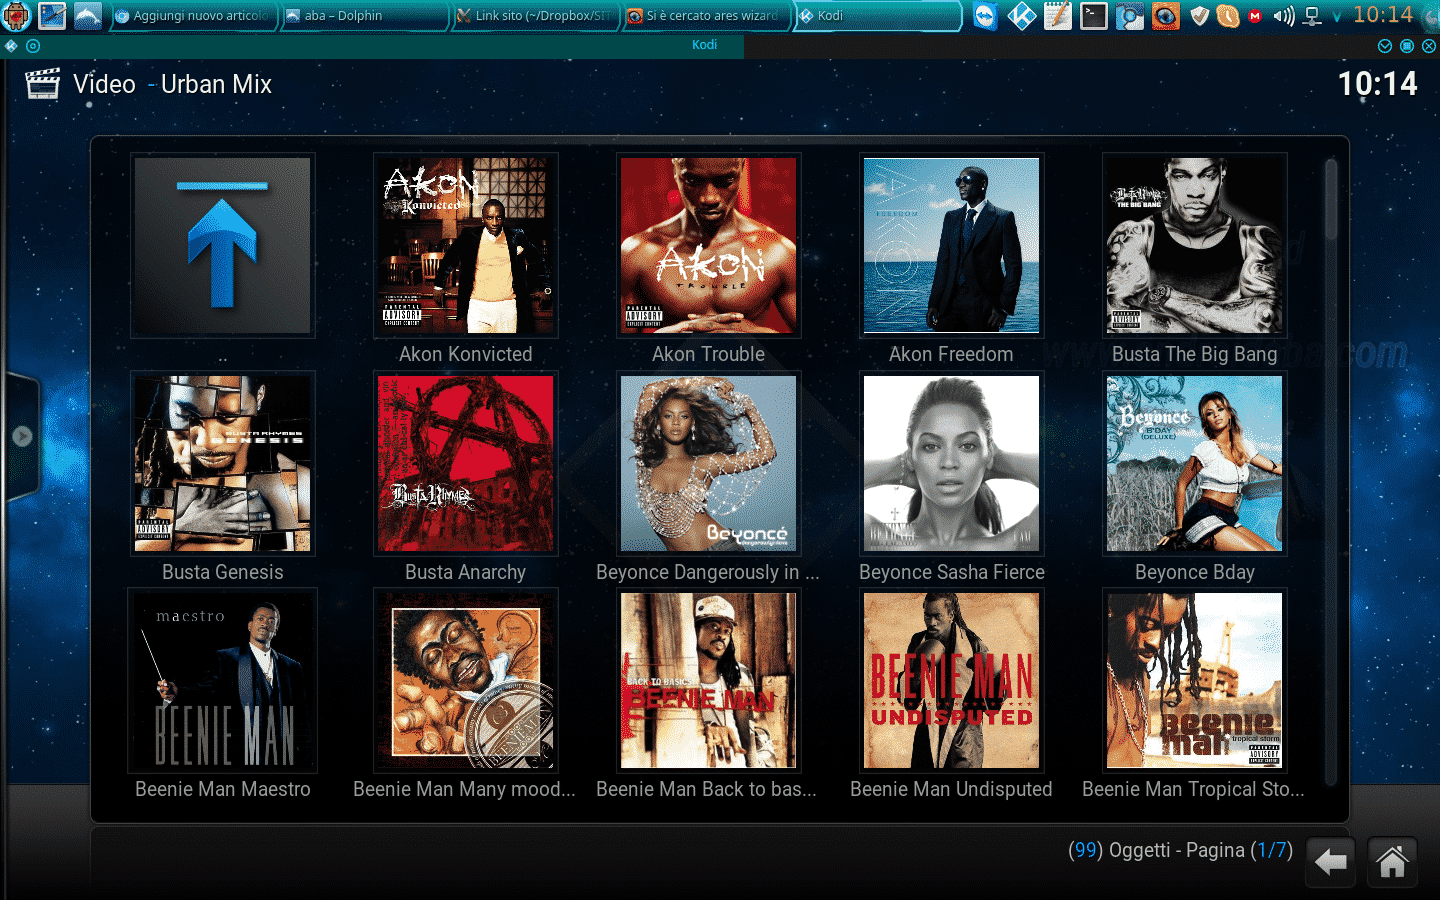Select the Beyonce Dangerously in Love cover

[708, 463]
